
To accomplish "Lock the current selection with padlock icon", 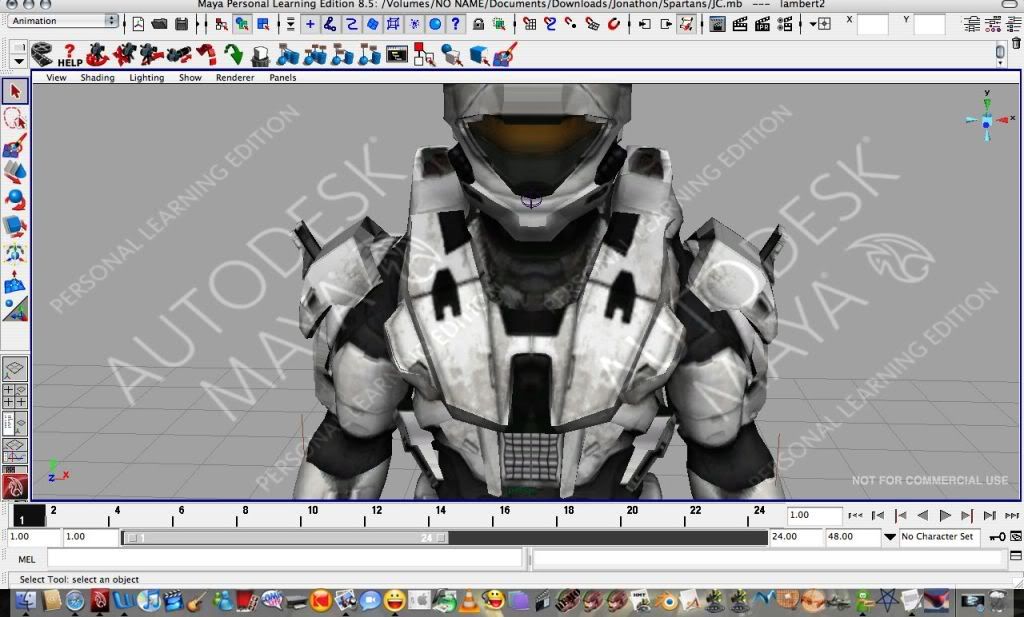I will pos(478,24).
